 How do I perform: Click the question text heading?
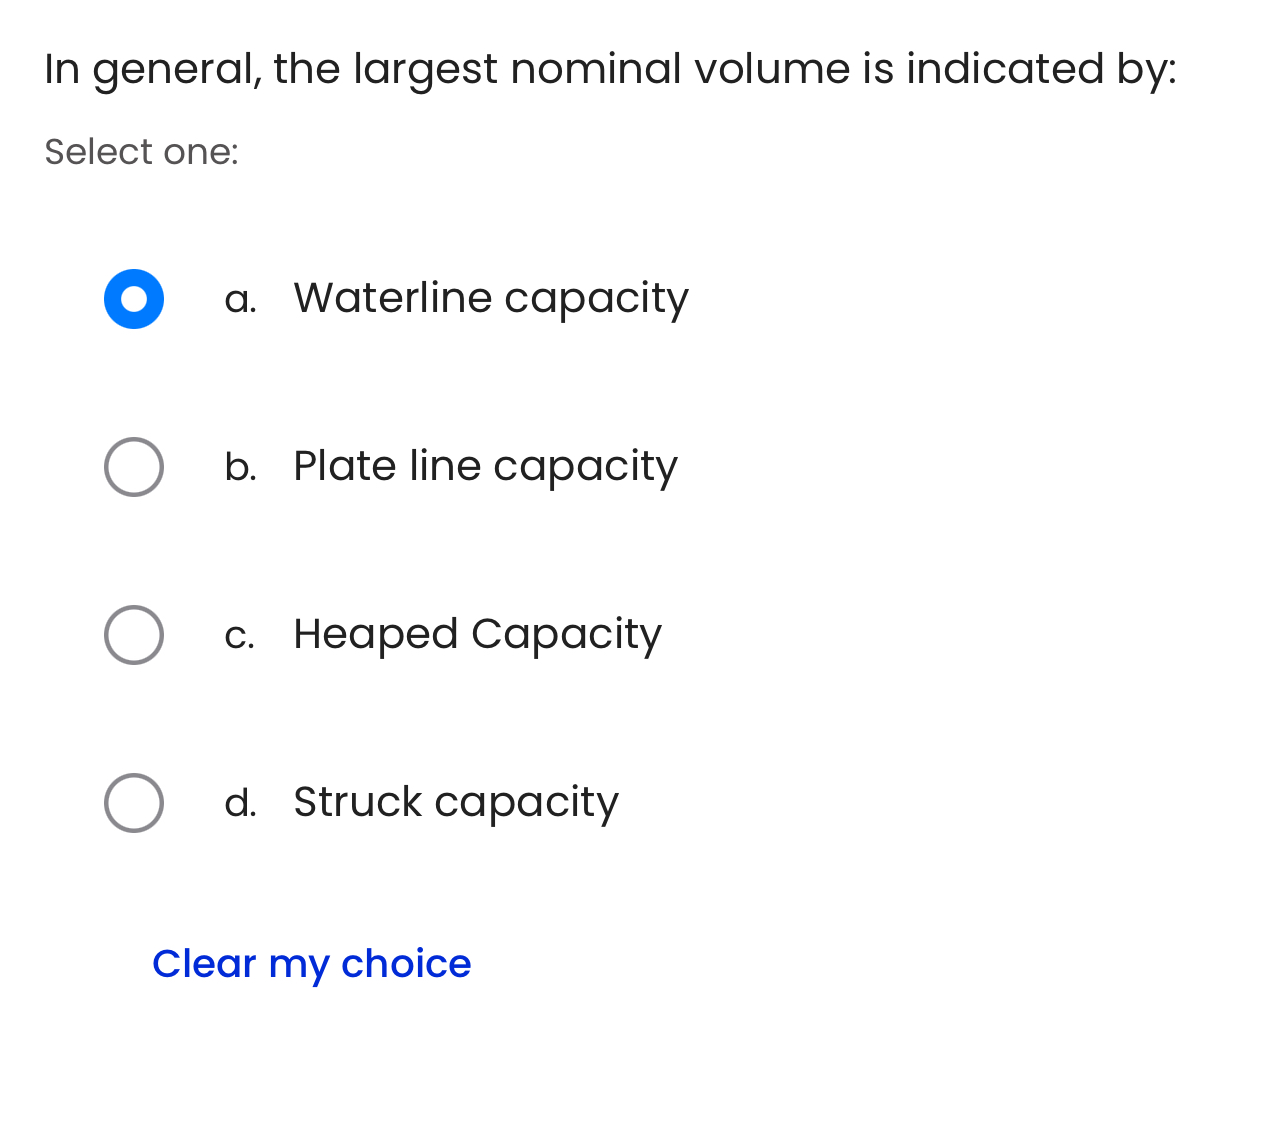(610, 68)
